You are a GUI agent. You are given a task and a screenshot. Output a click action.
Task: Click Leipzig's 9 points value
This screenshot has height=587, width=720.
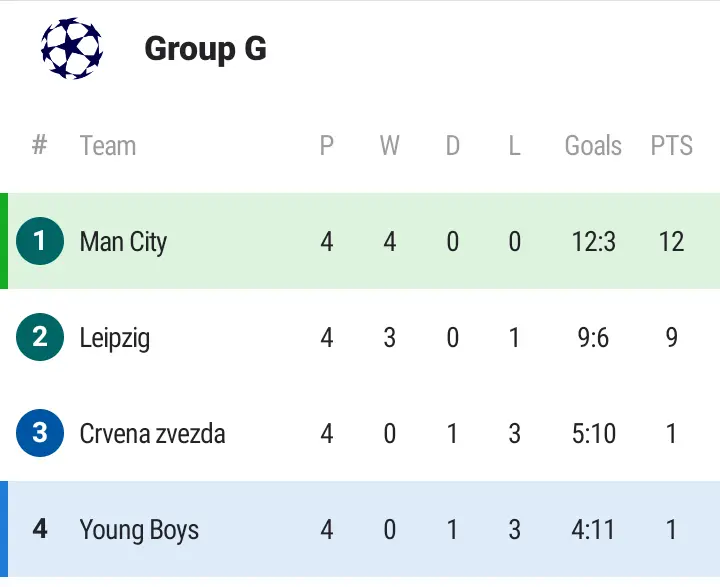click(671, 337)
